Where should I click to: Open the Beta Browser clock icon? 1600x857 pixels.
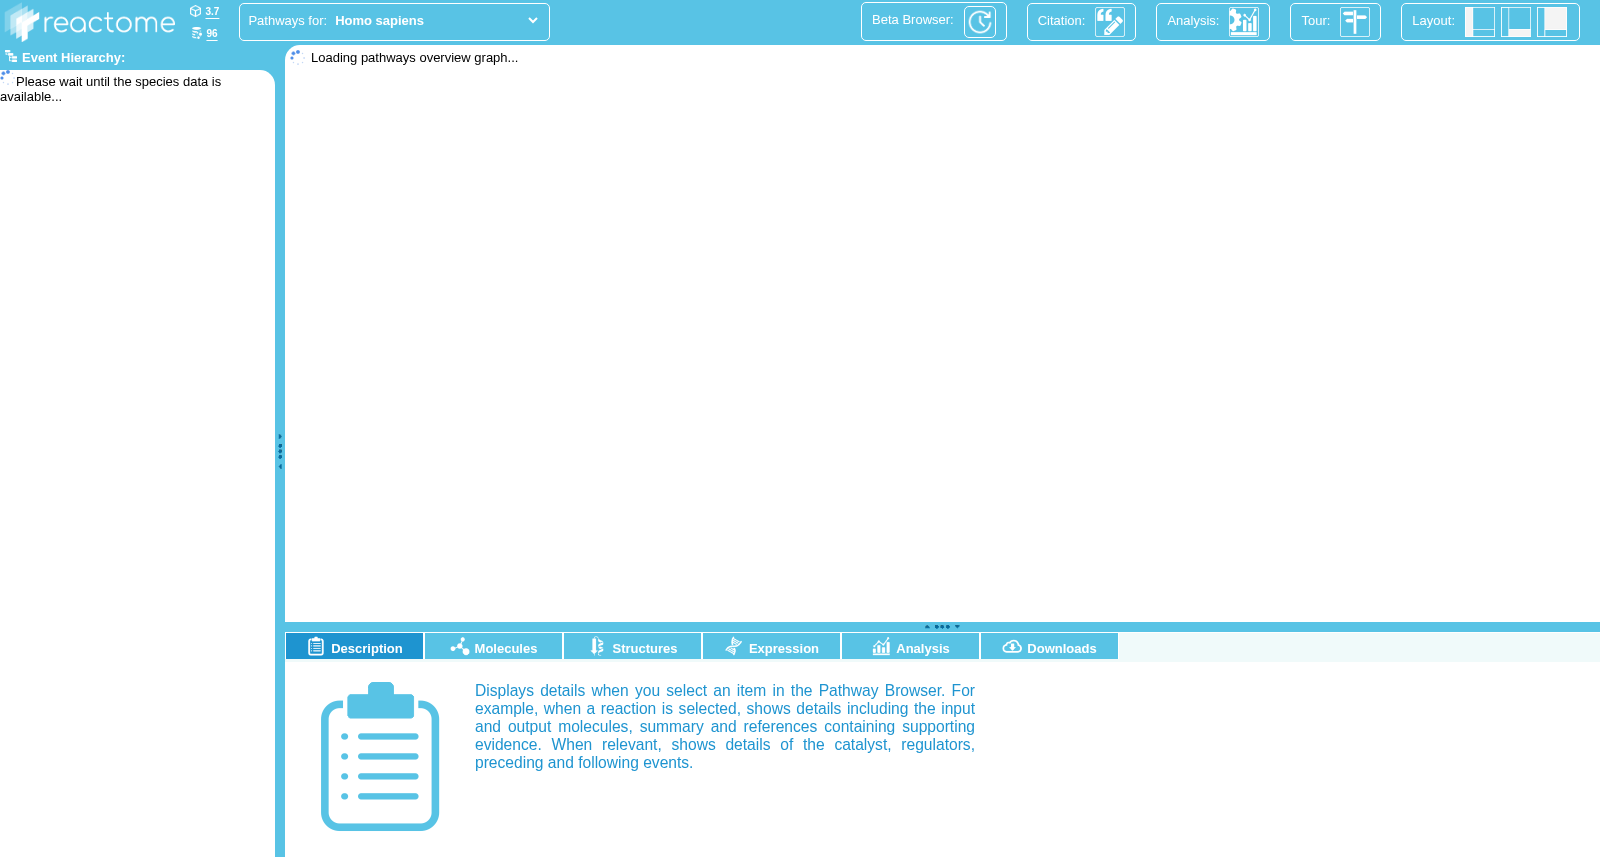980,22
